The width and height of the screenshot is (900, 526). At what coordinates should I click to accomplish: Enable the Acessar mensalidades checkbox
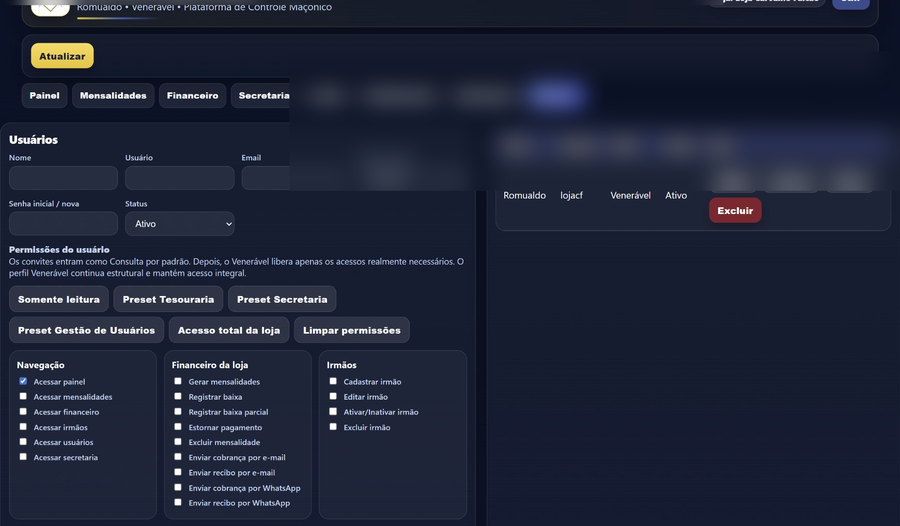(x=23, y=396)
